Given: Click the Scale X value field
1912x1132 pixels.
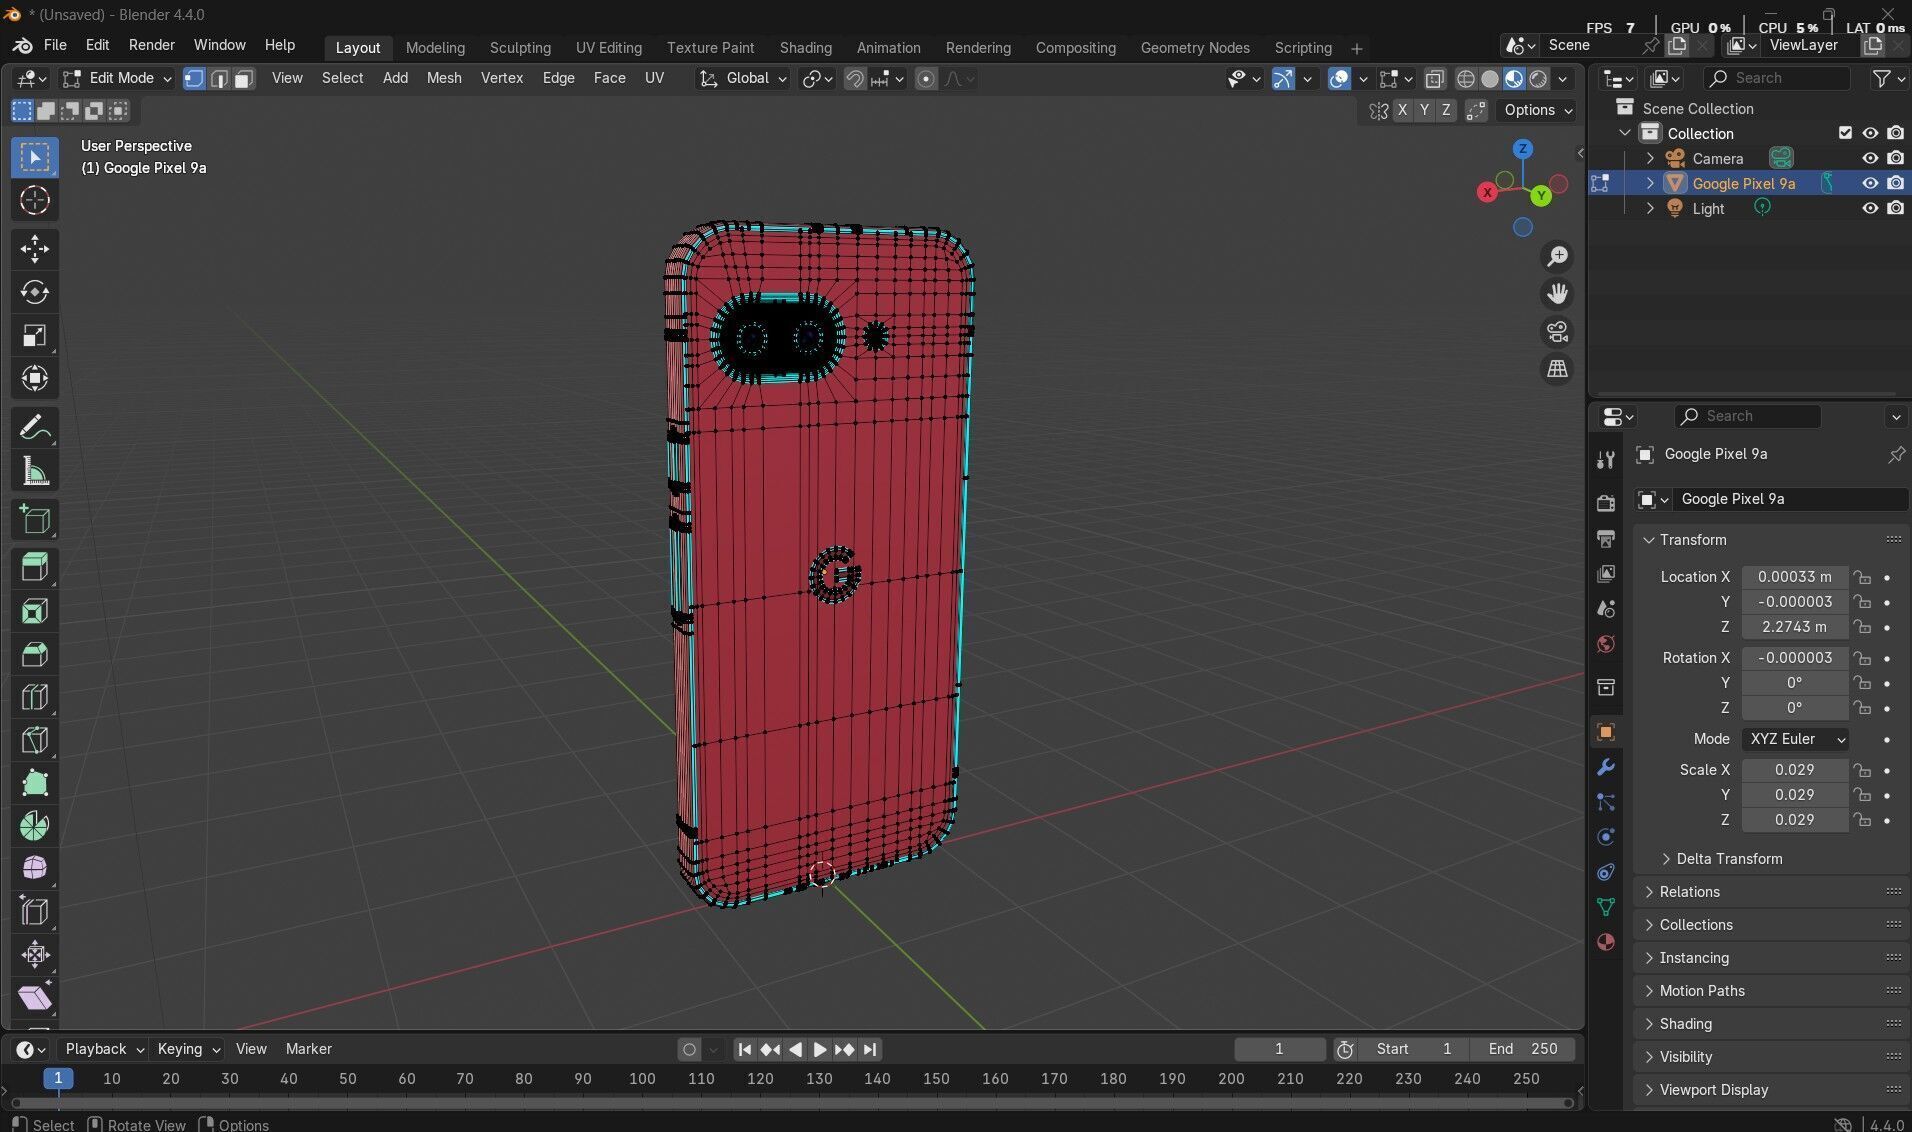Looking at the screenshot, I should click(1795, 770).
